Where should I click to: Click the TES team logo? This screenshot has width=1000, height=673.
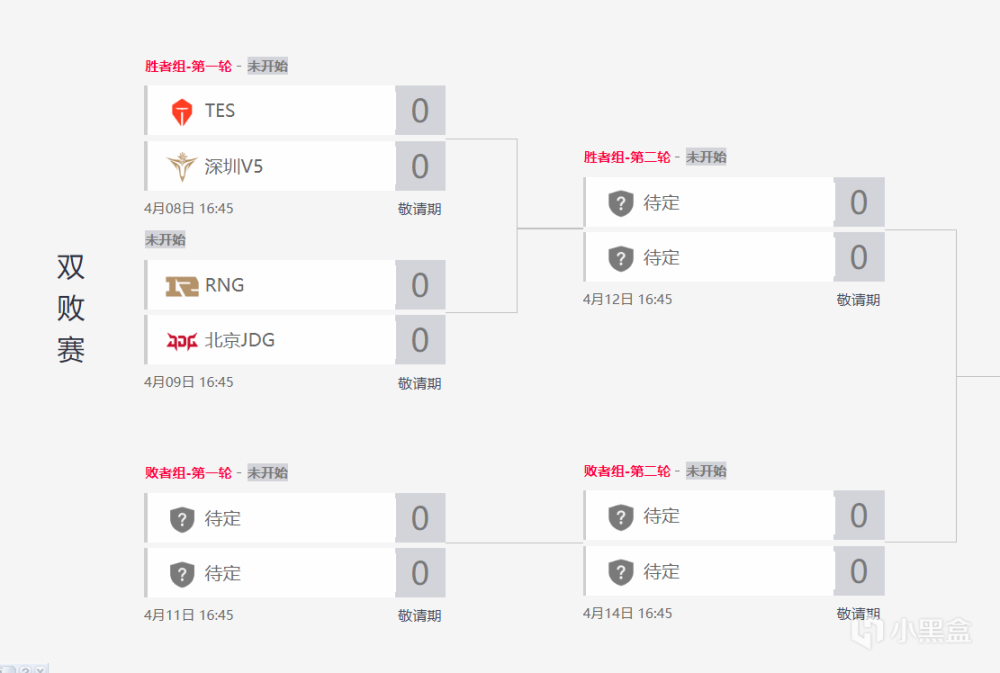[181, 111]
